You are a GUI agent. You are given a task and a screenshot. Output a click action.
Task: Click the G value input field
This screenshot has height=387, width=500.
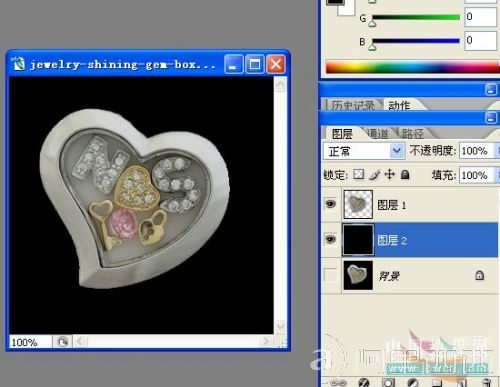point(480,17)
